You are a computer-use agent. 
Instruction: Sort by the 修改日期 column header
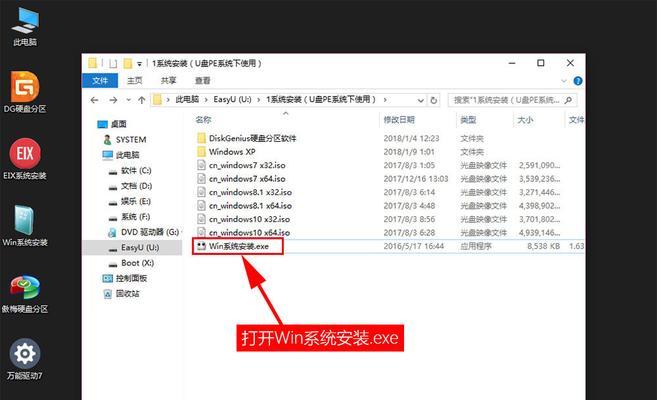[x=399, y=120]
